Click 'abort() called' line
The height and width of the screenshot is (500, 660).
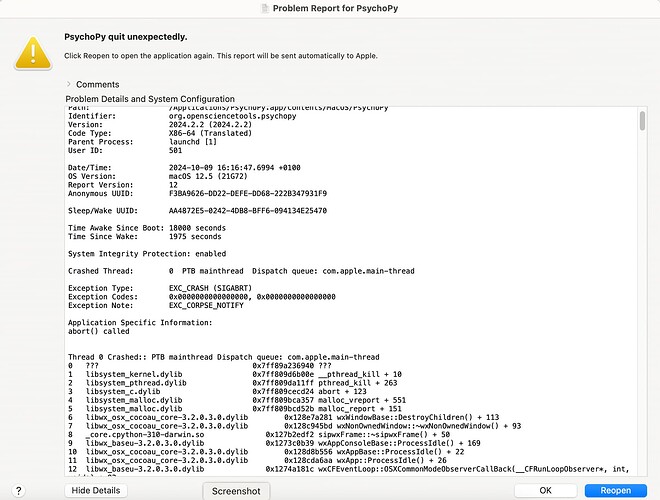tap(98, 331)
